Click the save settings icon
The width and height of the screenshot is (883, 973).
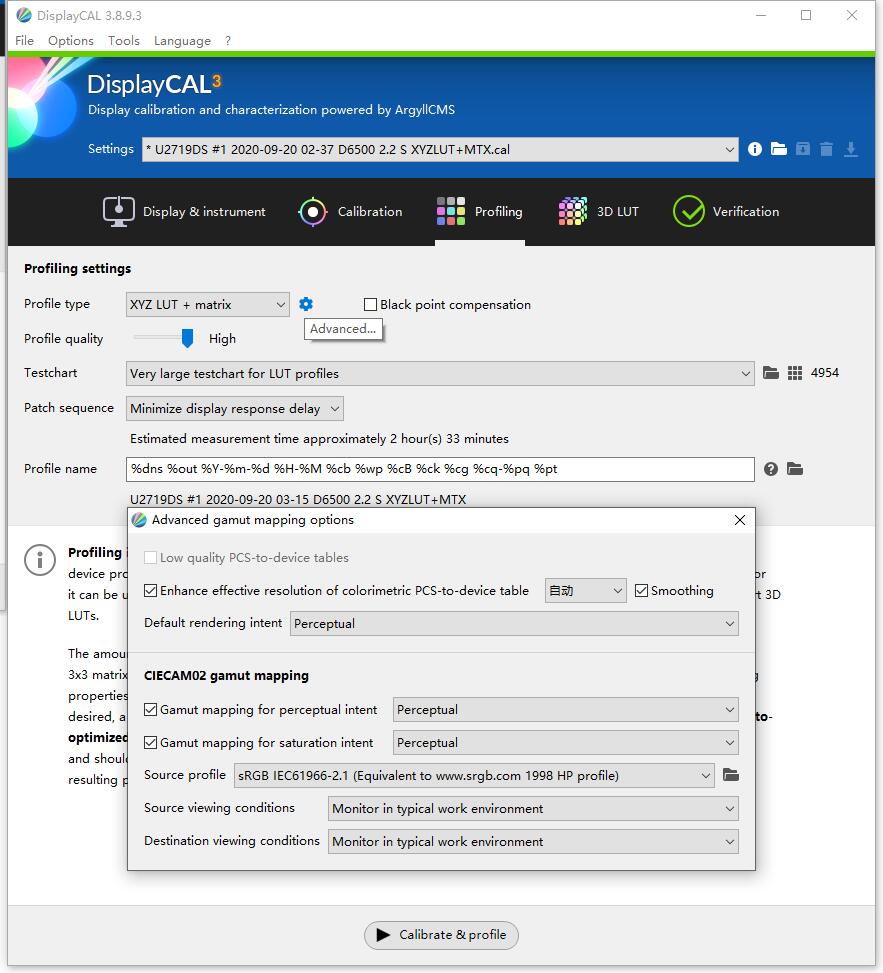(x=803, y=149)
